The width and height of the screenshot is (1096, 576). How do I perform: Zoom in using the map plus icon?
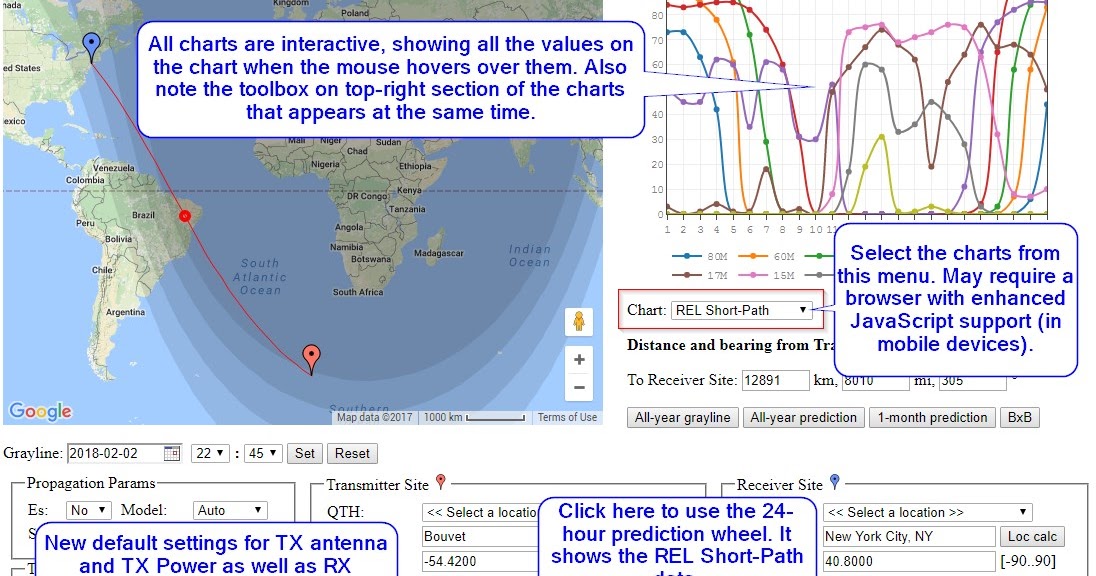[x=579, y=358]
